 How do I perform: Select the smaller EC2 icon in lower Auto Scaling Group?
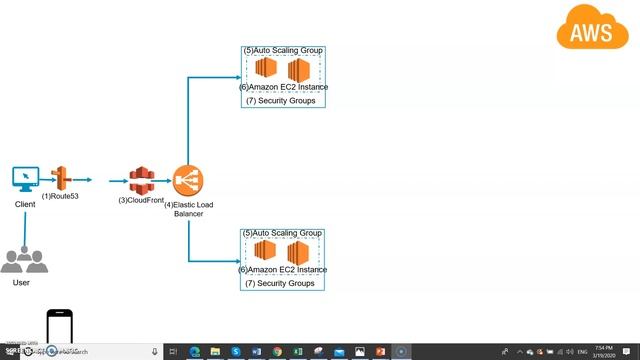pyautogui.click(x=265, y=250)
